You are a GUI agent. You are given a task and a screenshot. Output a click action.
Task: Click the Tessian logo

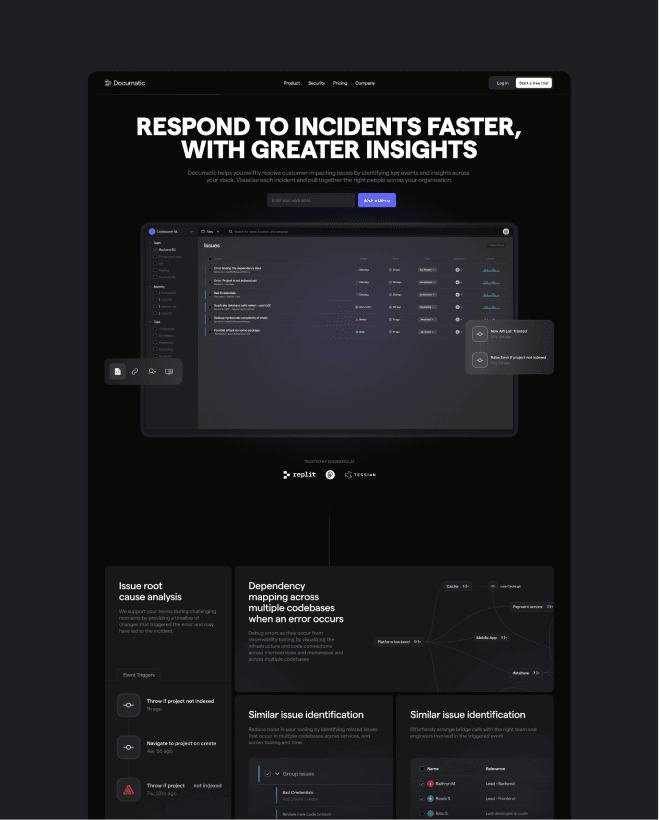(x=360, y=475)
